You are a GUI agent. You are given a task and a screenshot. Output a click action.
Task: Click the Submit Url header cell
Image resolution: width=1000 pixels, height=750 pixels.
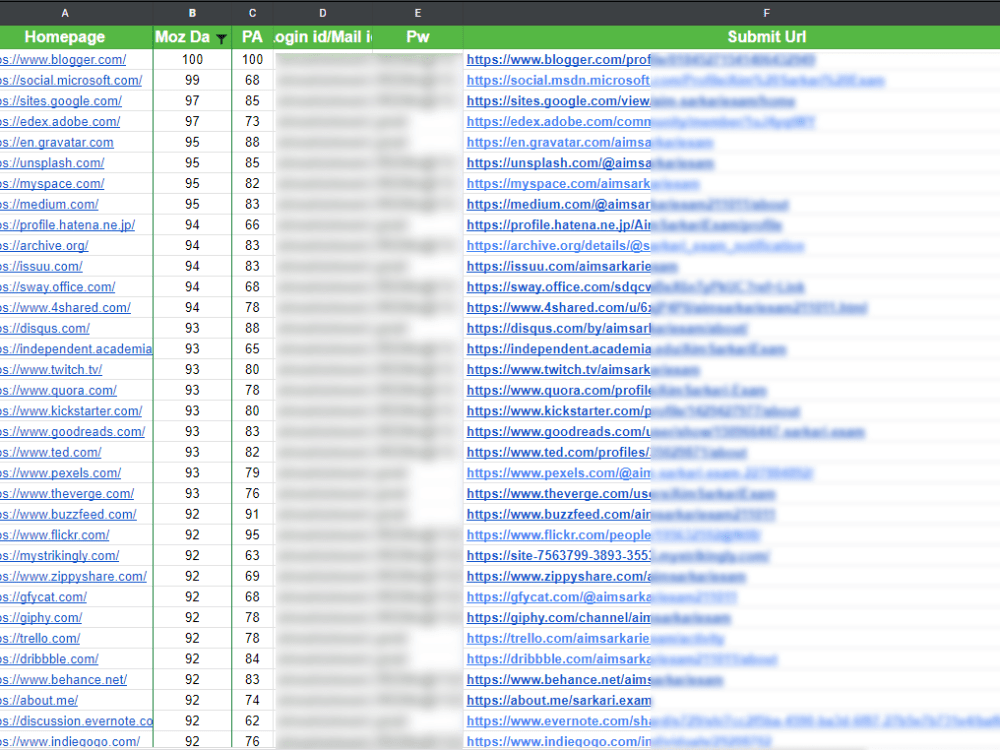coord(767,37)
